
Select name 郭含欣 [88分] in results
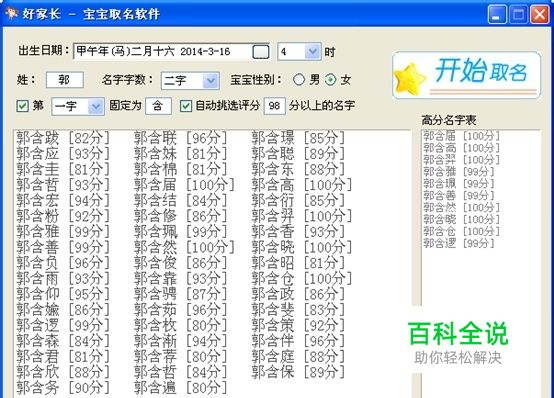[63, 372]
